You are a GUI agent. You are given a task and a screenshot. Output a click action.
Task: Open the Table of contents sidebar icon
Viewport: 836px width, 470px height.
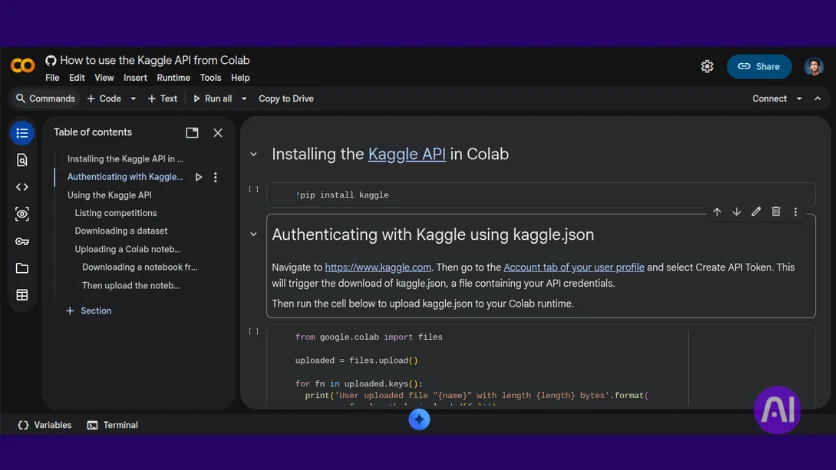point(22,133)
